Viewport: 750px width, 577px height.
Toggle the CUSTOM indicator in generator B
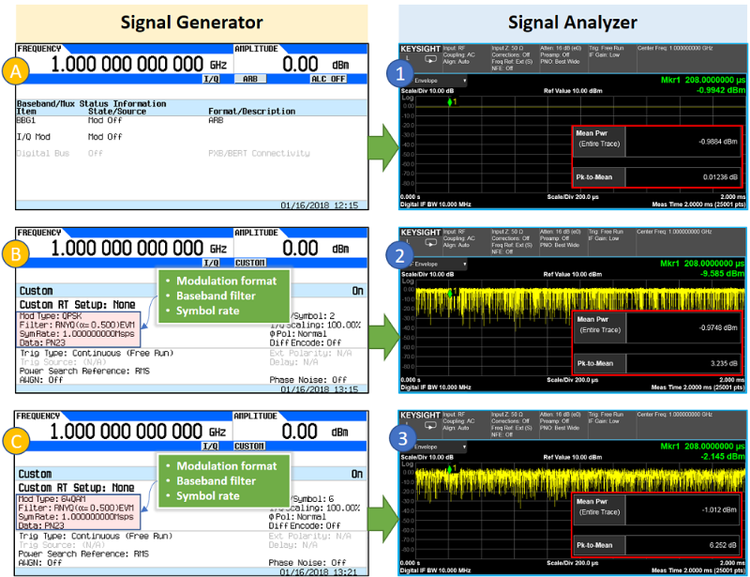coord(251,261)
